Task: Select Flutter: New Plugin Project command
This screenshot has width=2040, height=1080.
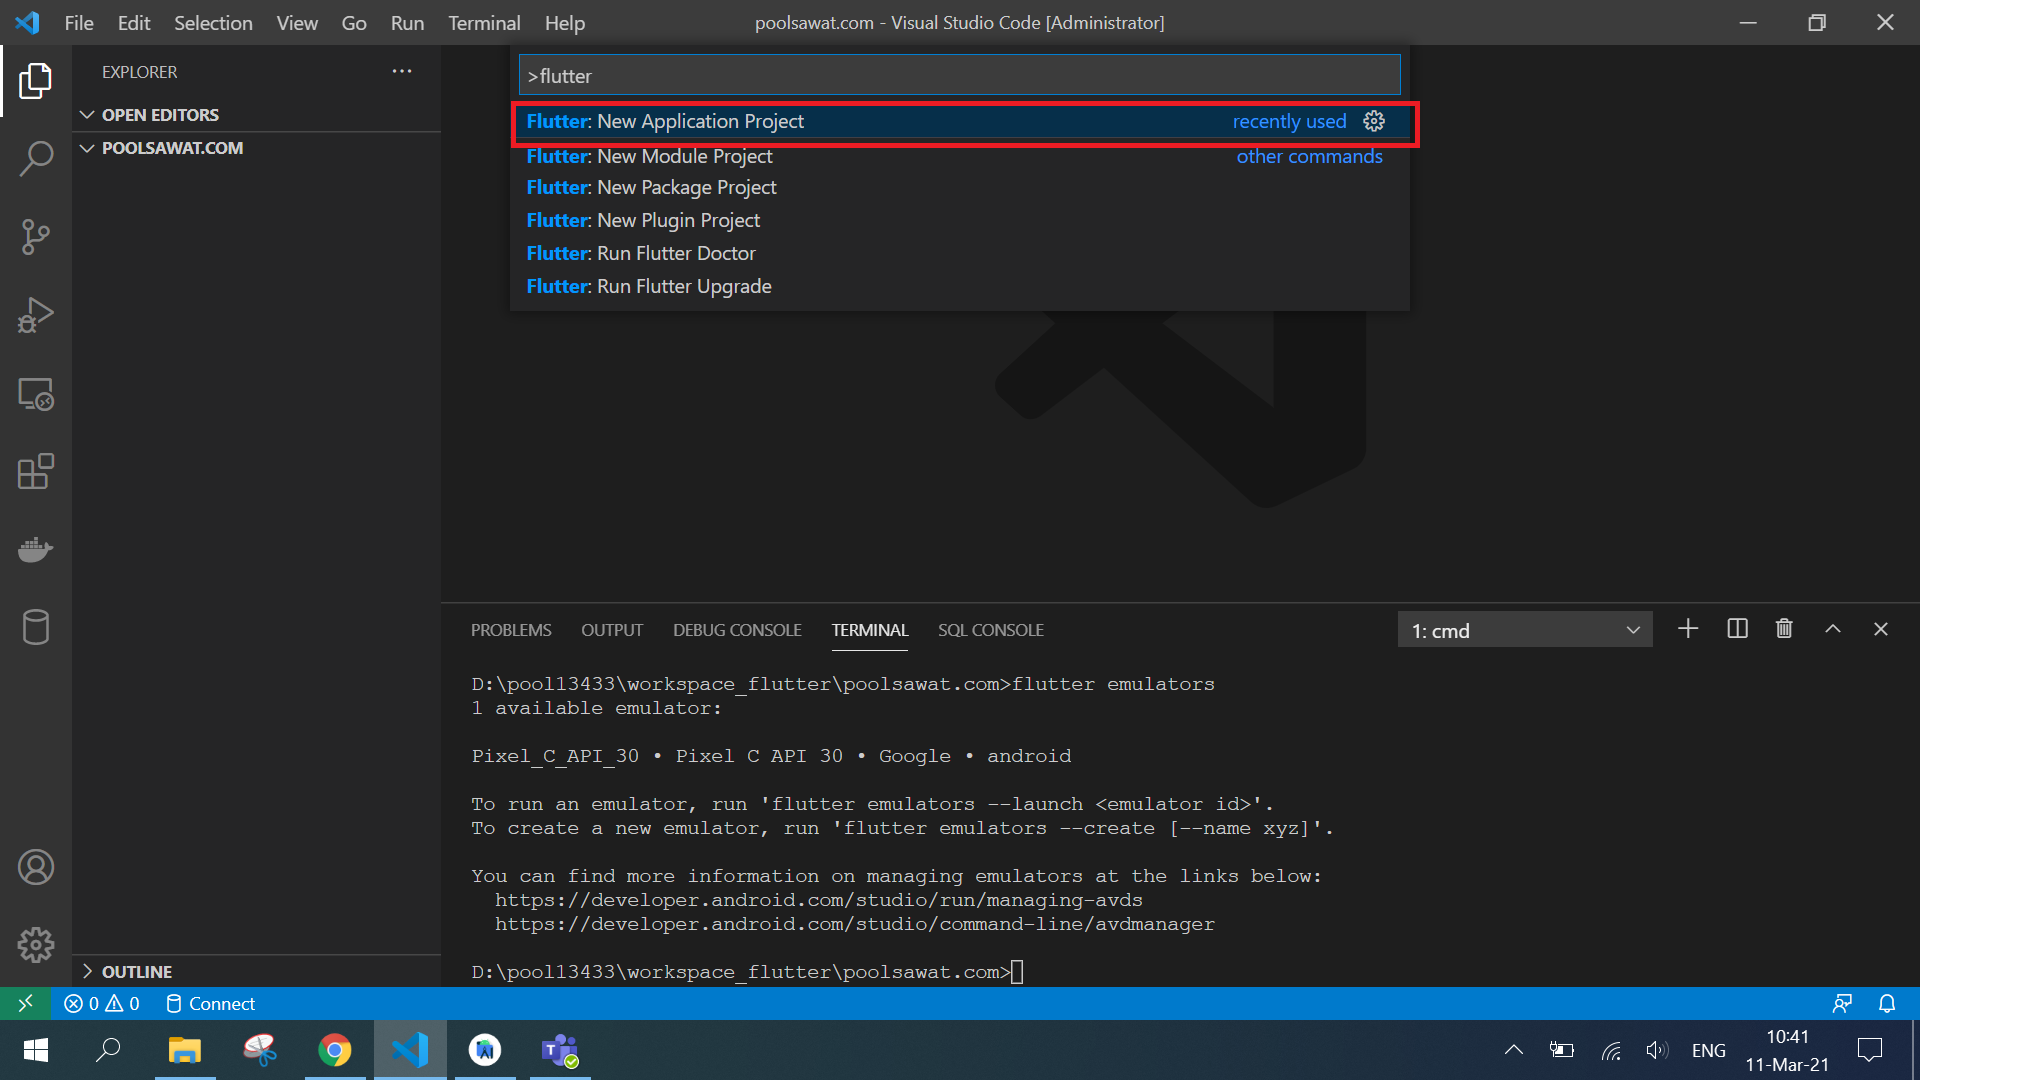Action: point(960,220)
